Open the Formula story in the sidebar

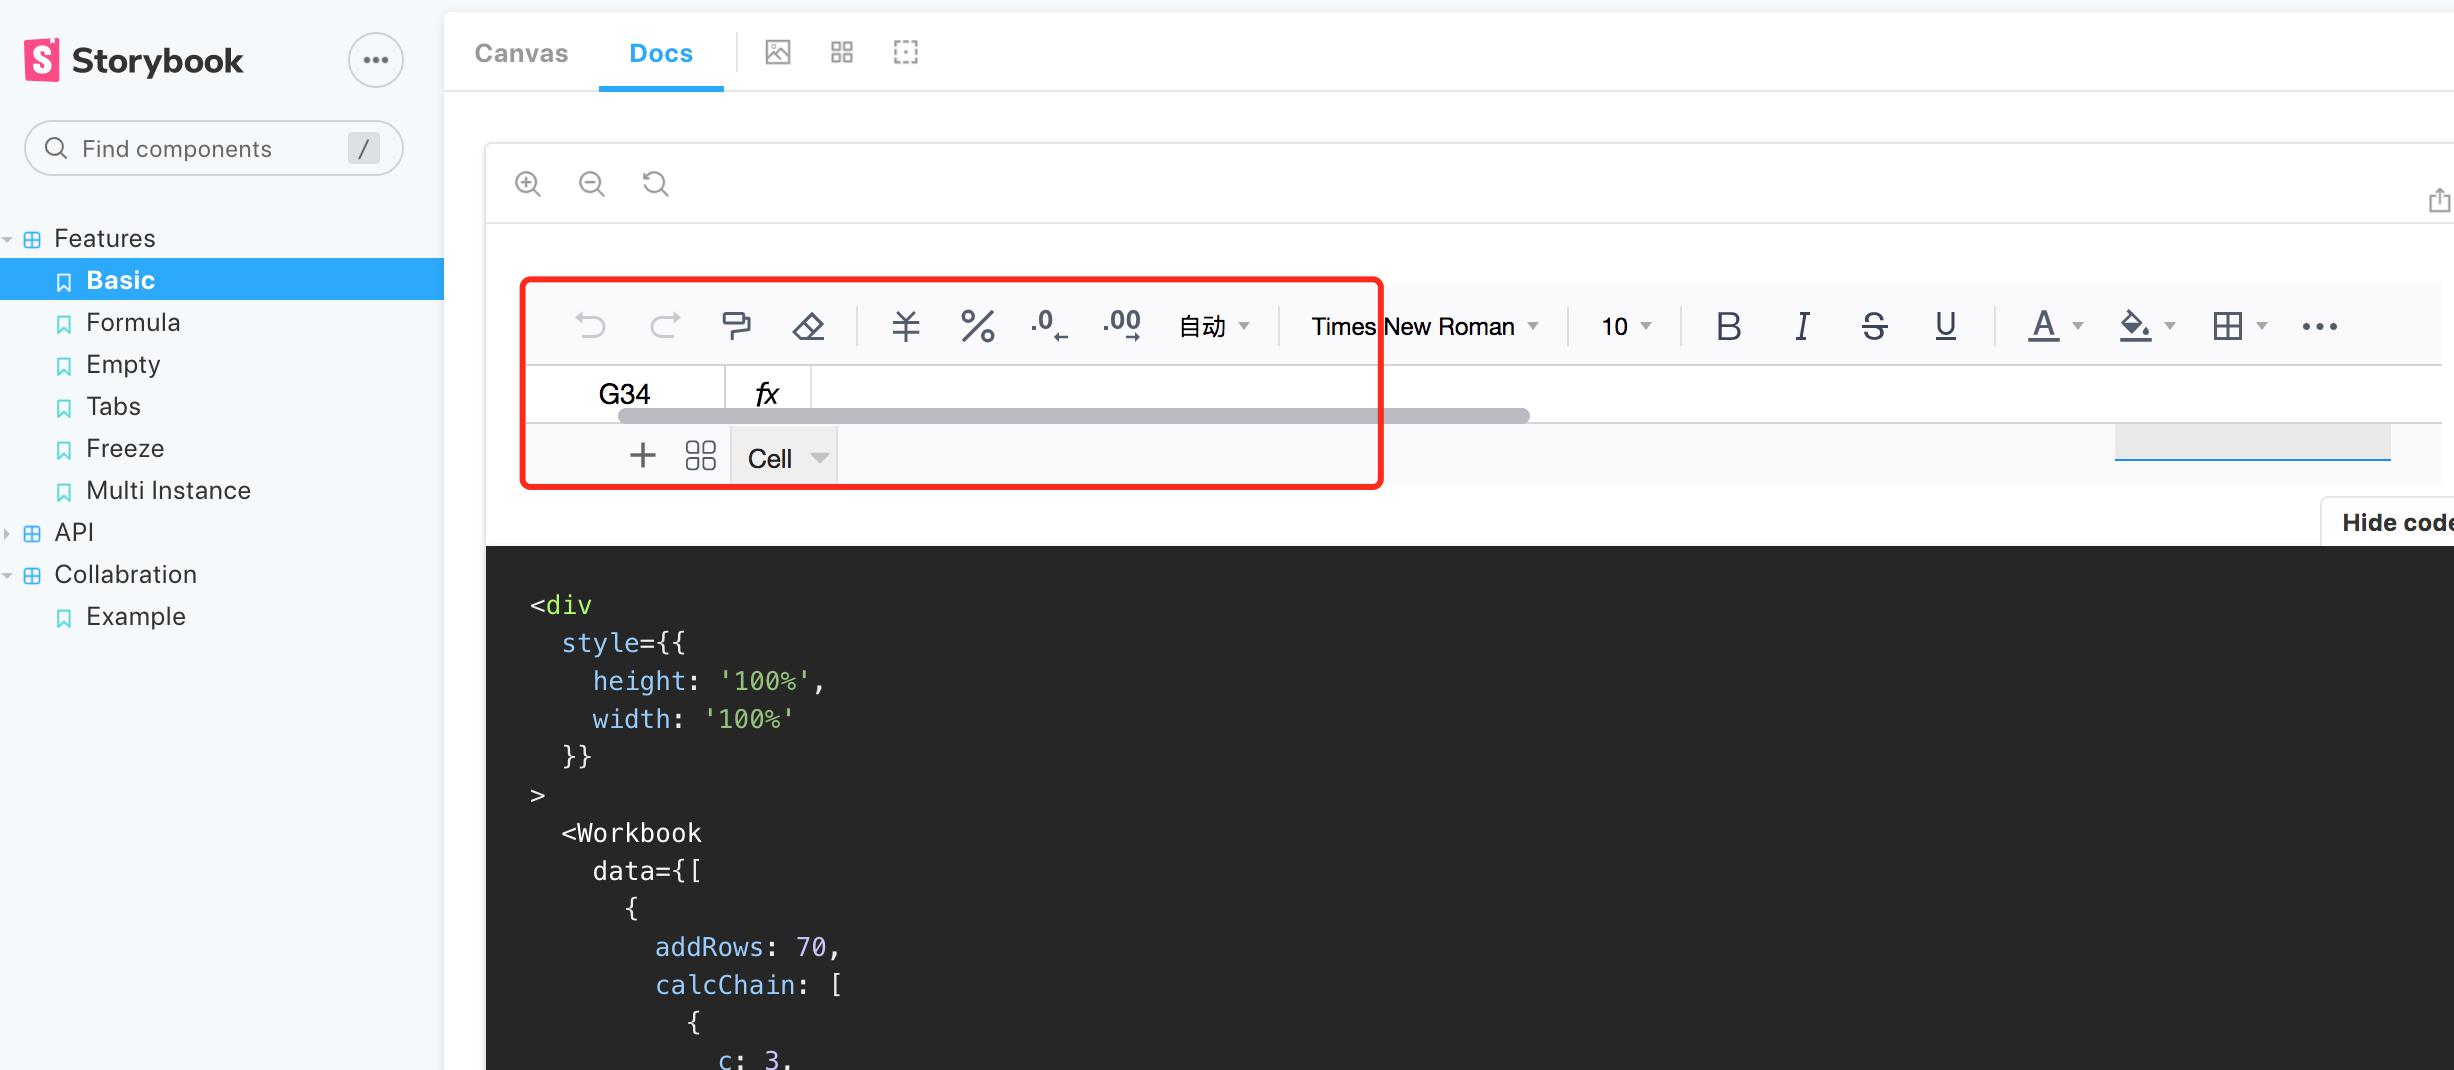[133, 322]
